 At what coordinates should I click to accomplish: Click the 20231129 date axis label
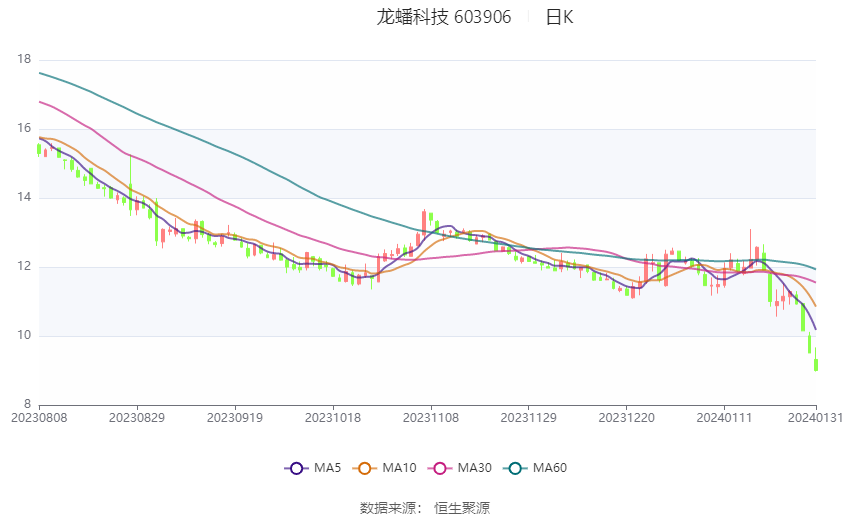pyautogui.click(x=529, y=418)
